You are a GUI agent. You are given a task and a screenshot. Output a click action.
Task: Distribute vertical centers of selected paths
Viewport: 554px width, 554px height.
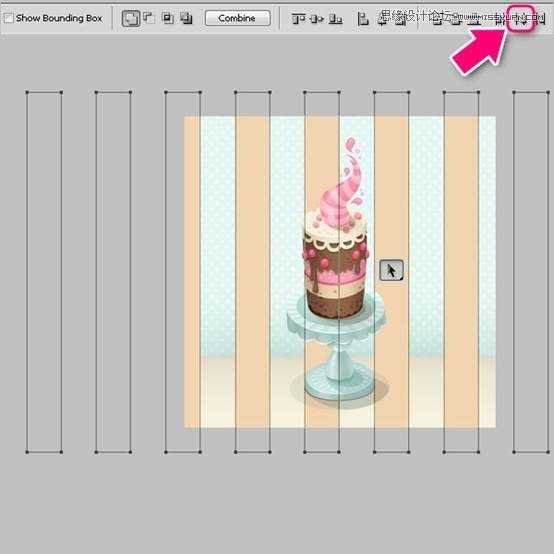pyautogui.click(x=456, y=18)
